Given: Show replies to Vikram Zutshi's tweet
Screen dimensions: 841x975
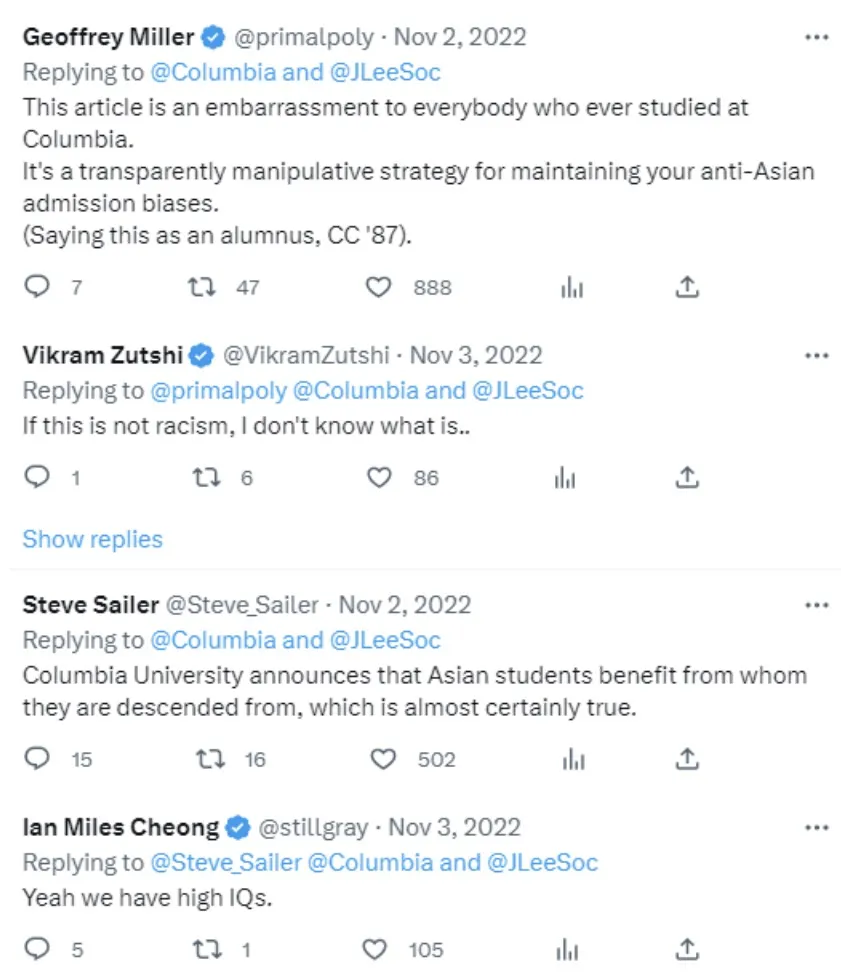Looking at the screenshot, I should 92,539.
